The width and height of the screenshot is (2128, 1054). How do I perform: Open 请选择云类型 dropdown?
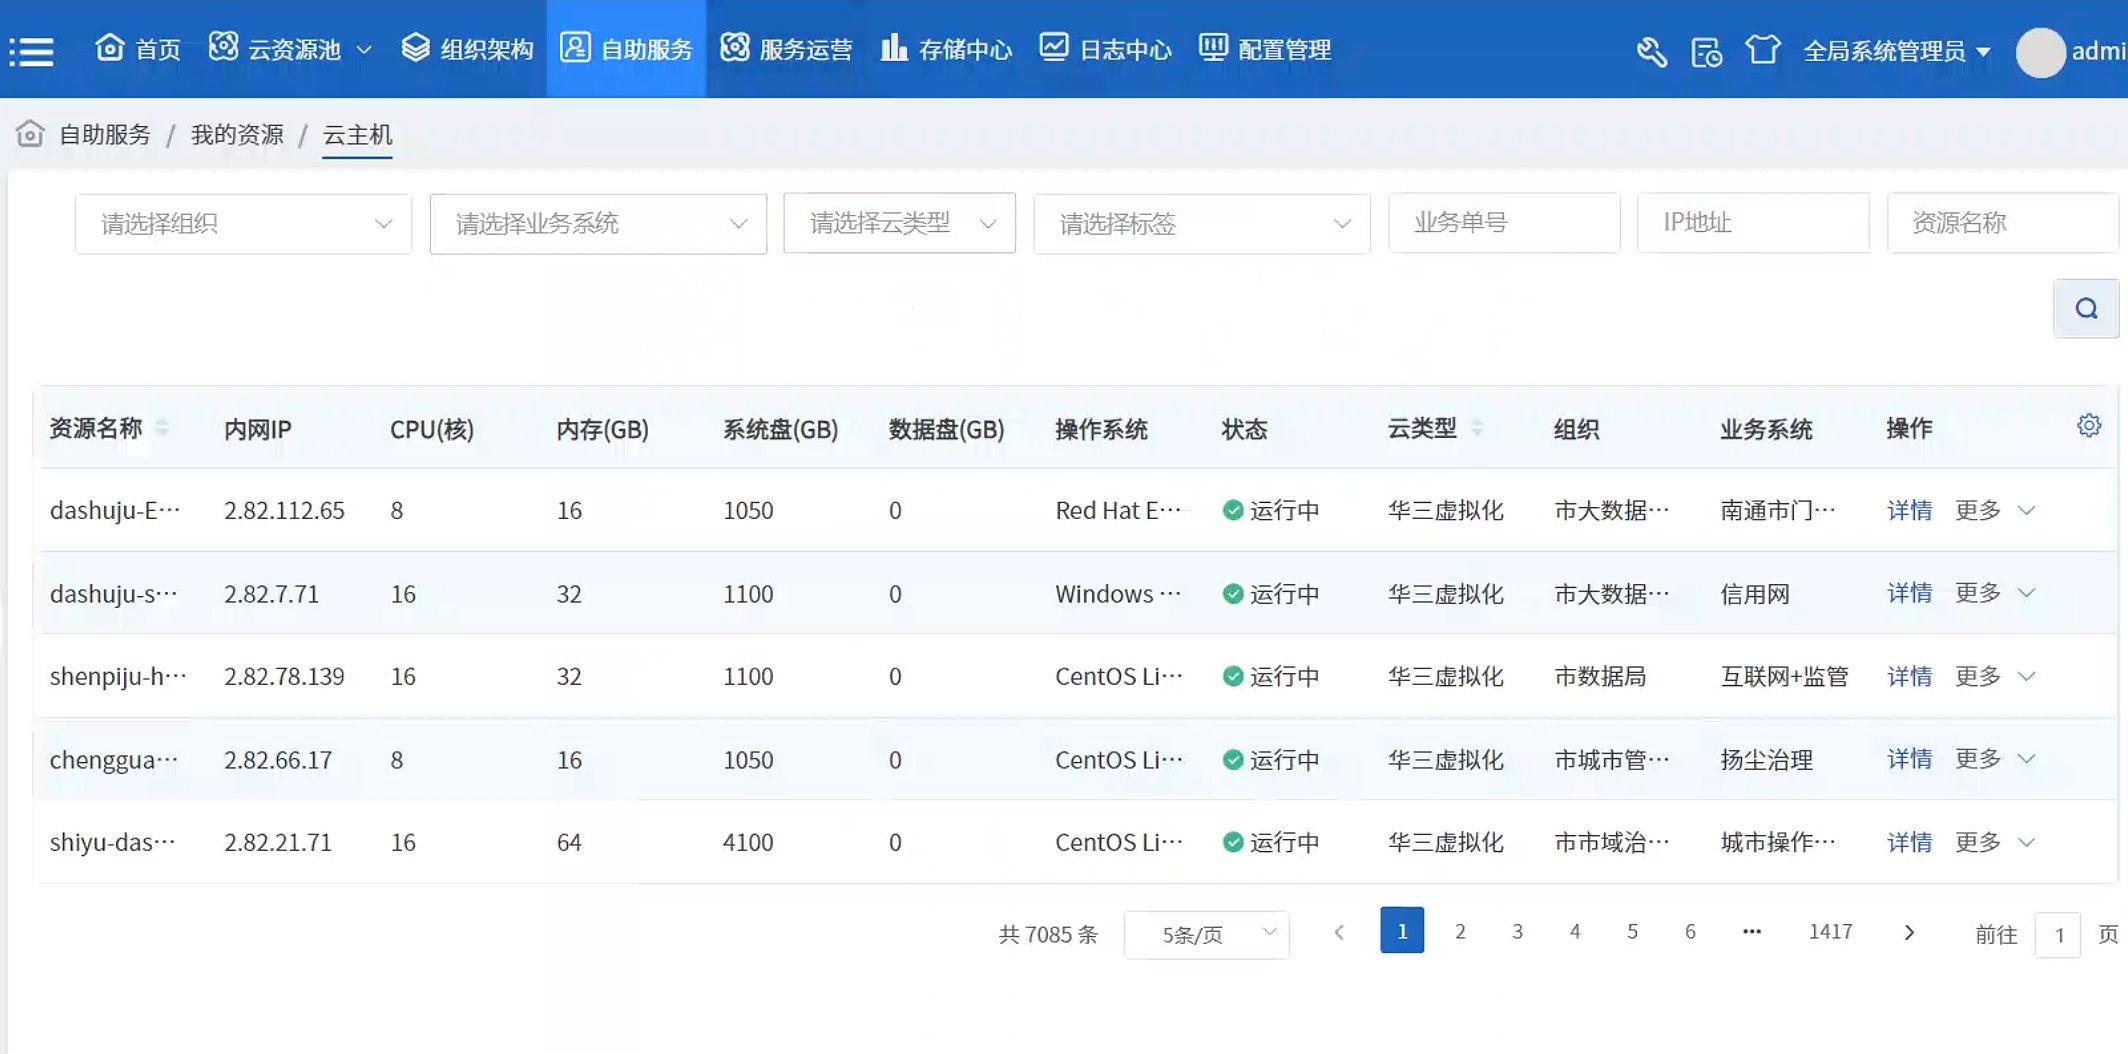tap(899, 223)
